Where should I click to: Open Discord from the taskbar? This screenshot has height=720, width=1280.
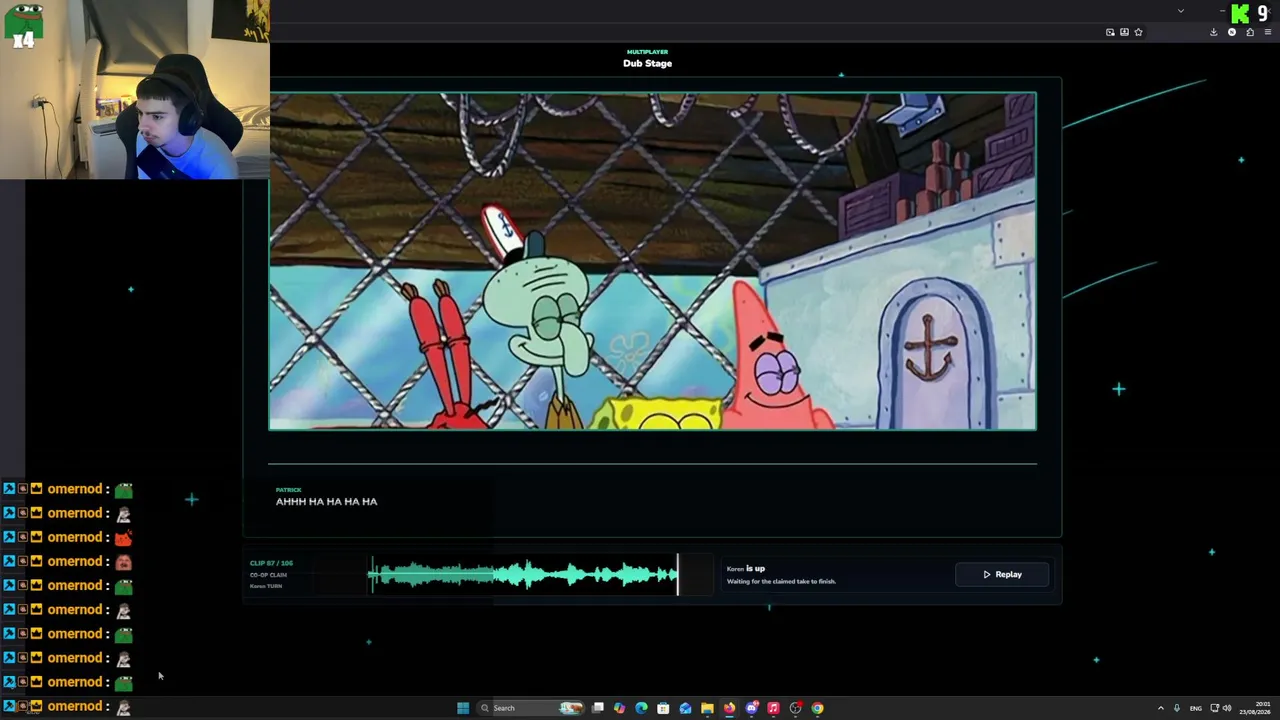coord(751,708)
